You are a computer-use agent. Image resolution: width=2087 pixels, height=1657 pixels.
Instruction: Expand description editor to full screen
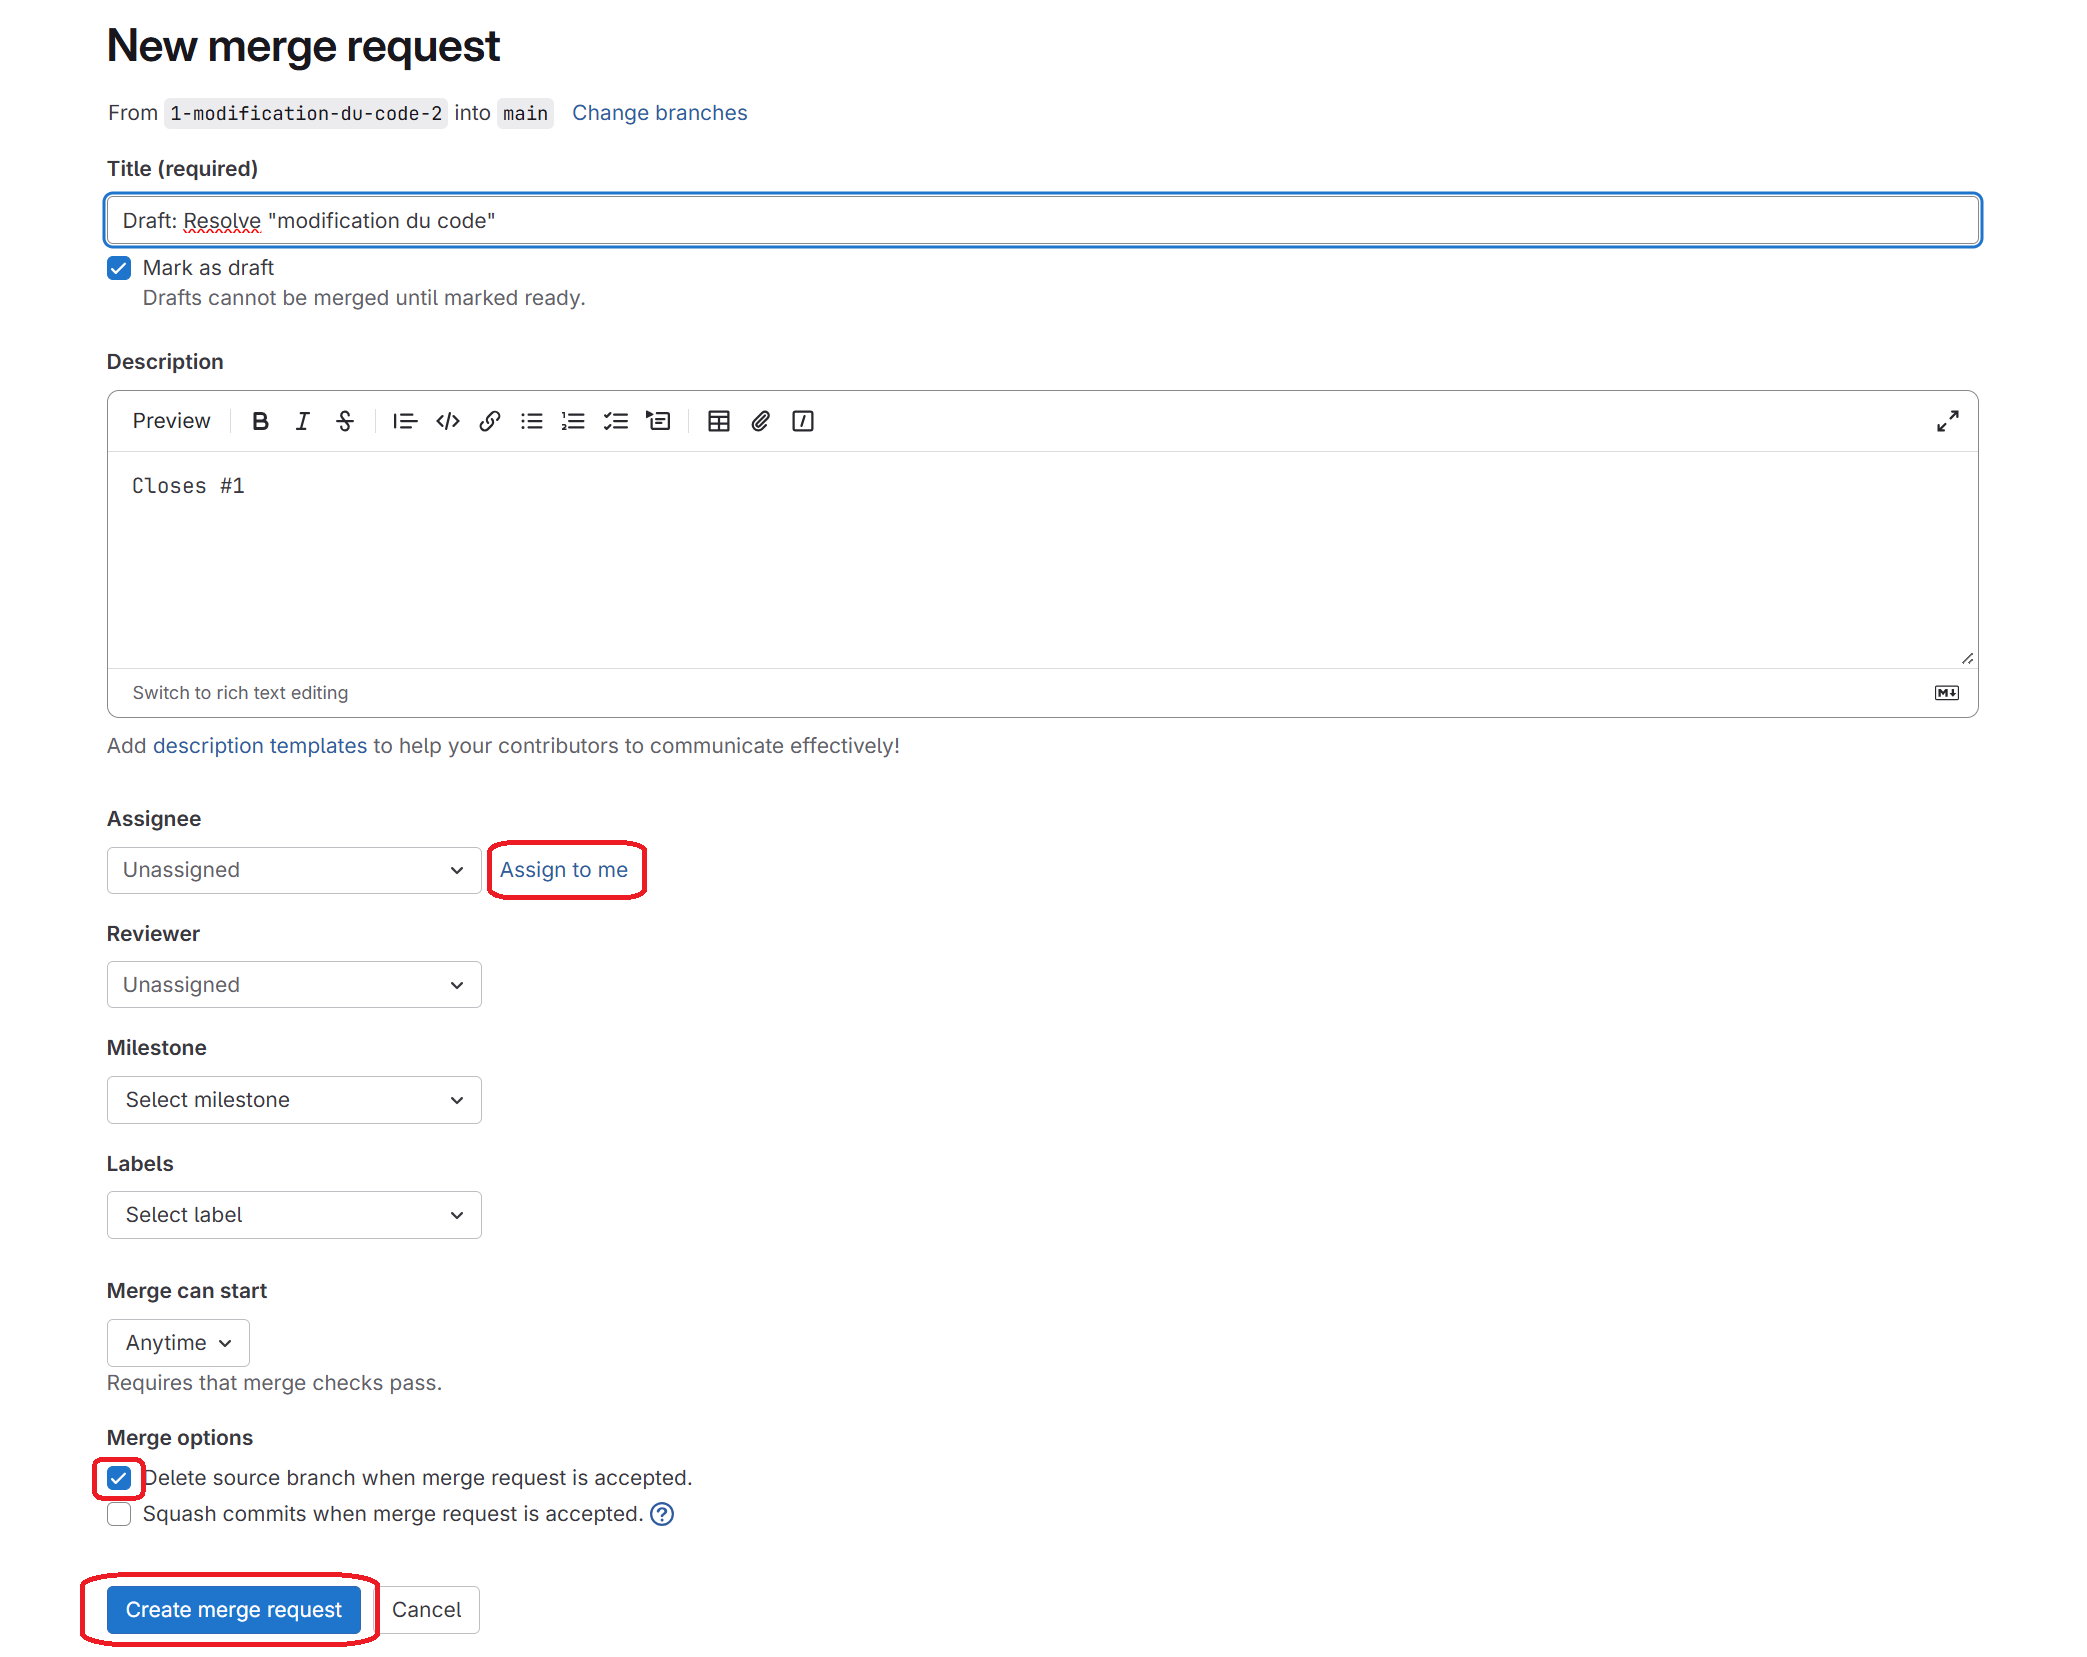click(x=1946, y=421)
